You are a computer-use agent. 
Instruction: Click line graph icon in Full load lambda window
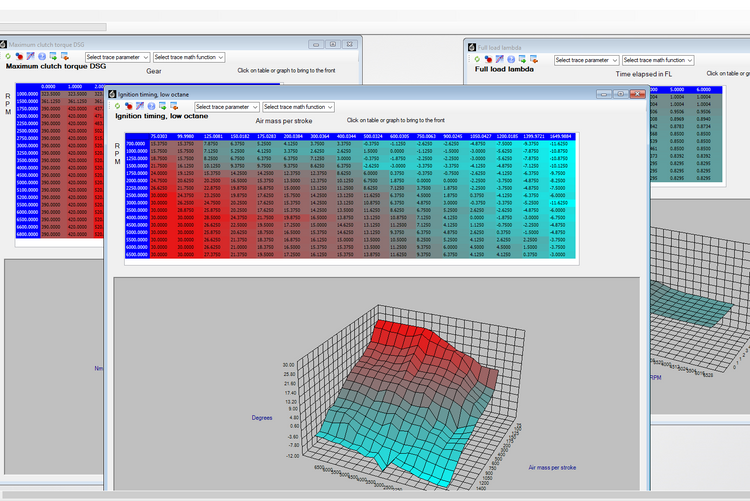pyautogui.click(x=500, y=59)
